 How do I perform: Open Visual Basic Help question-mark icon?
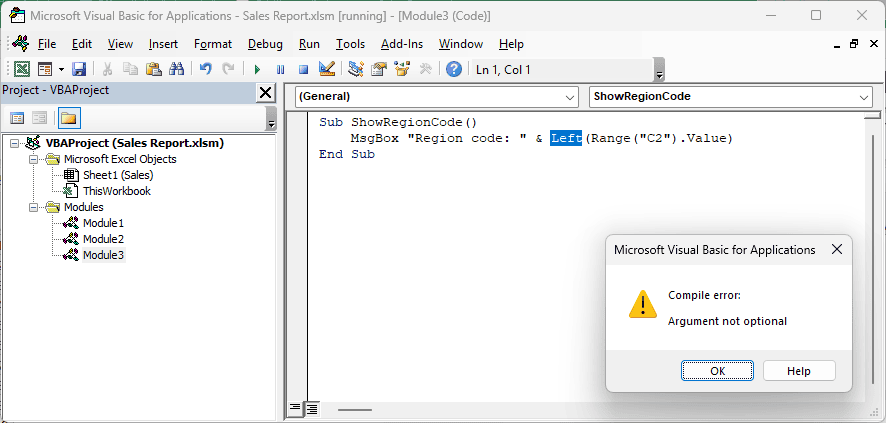coord(454,69)
